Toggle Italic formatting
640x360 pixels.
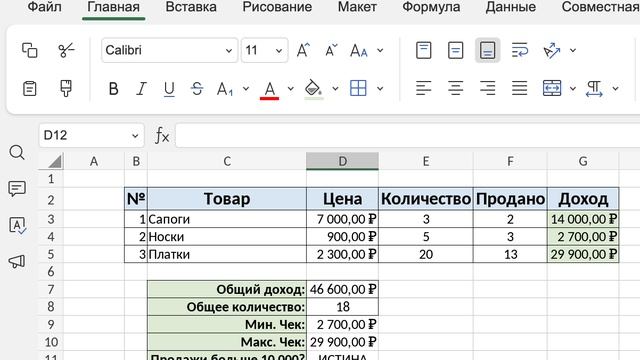141,89
